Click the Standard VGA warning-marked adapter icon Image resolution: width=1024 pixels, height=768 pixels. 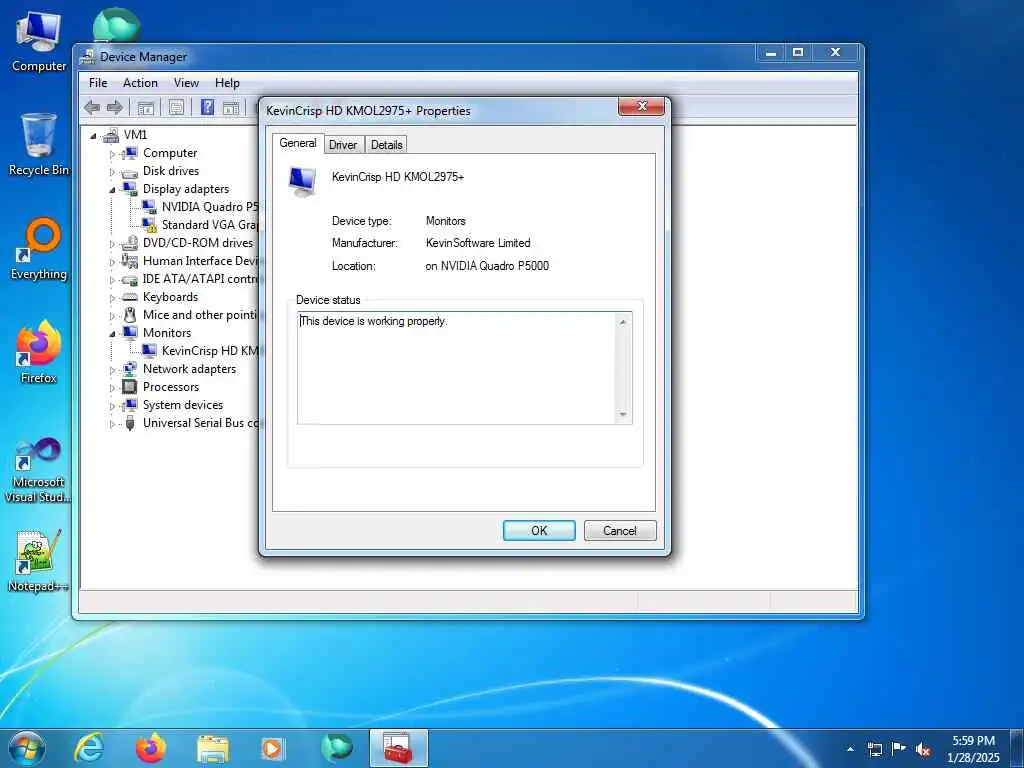click(149, 225)
